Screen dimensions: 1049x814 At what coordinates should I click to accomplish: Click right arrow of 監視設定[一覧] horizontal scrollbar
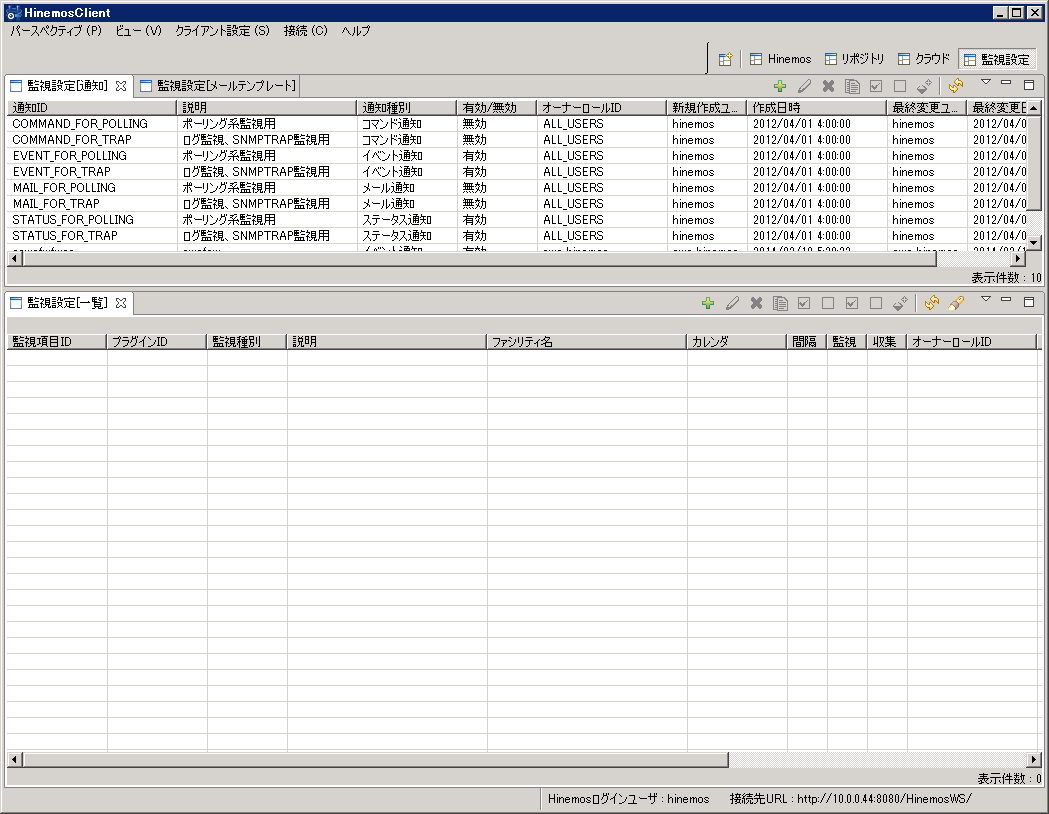click(x=1034, y=760)
